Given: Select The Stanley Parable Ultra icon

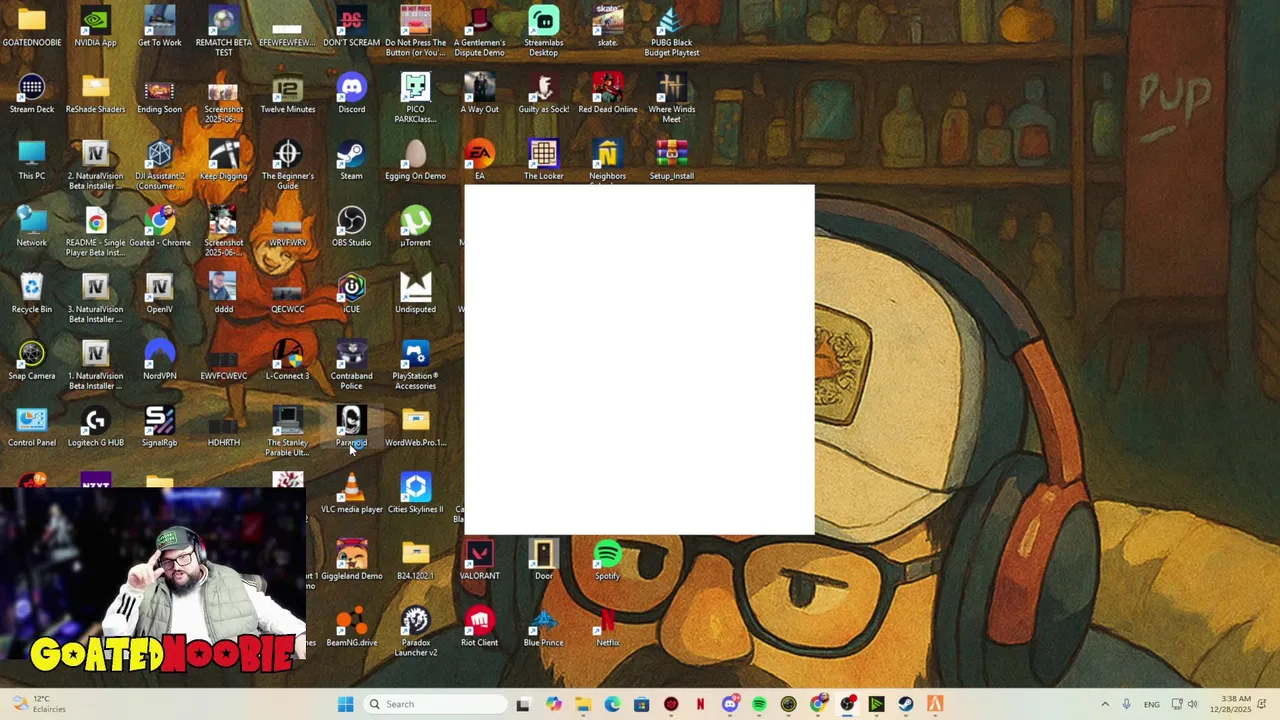Looking at the screenshot, I should (287, 431).
